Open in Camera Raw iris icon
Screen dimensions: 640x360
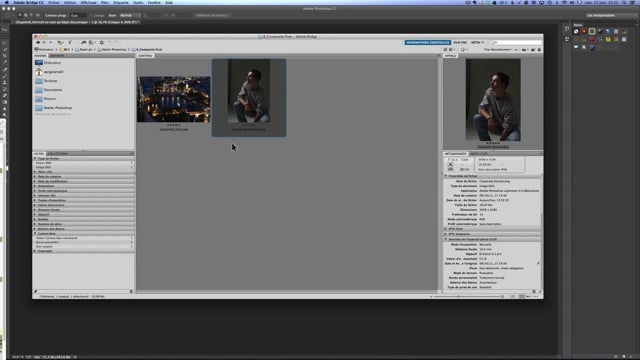pos(102,42)
